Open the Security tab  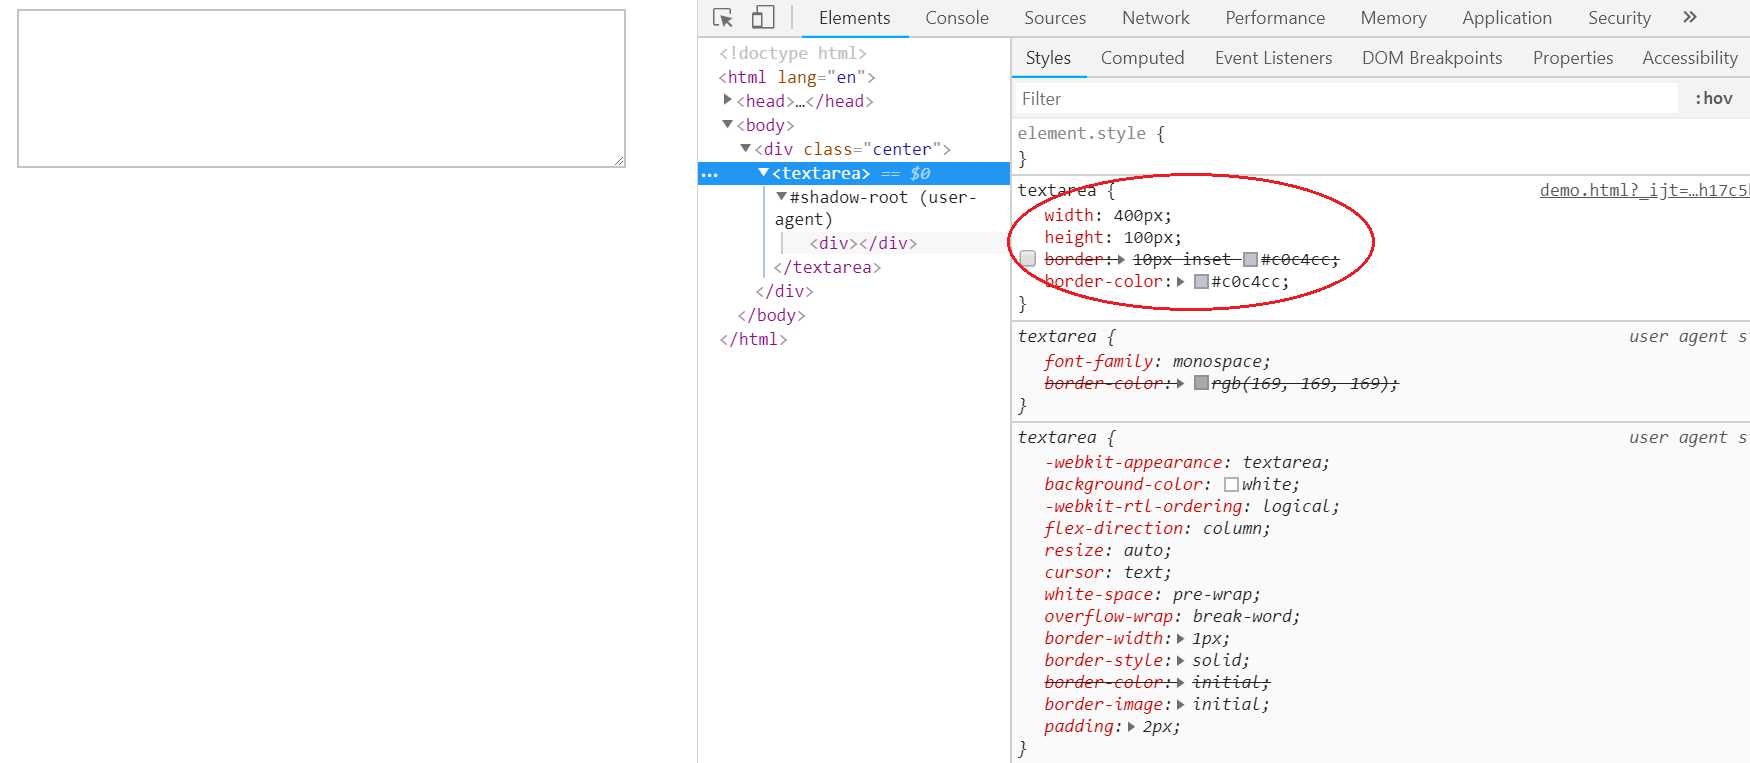[x=1619, y=18]
